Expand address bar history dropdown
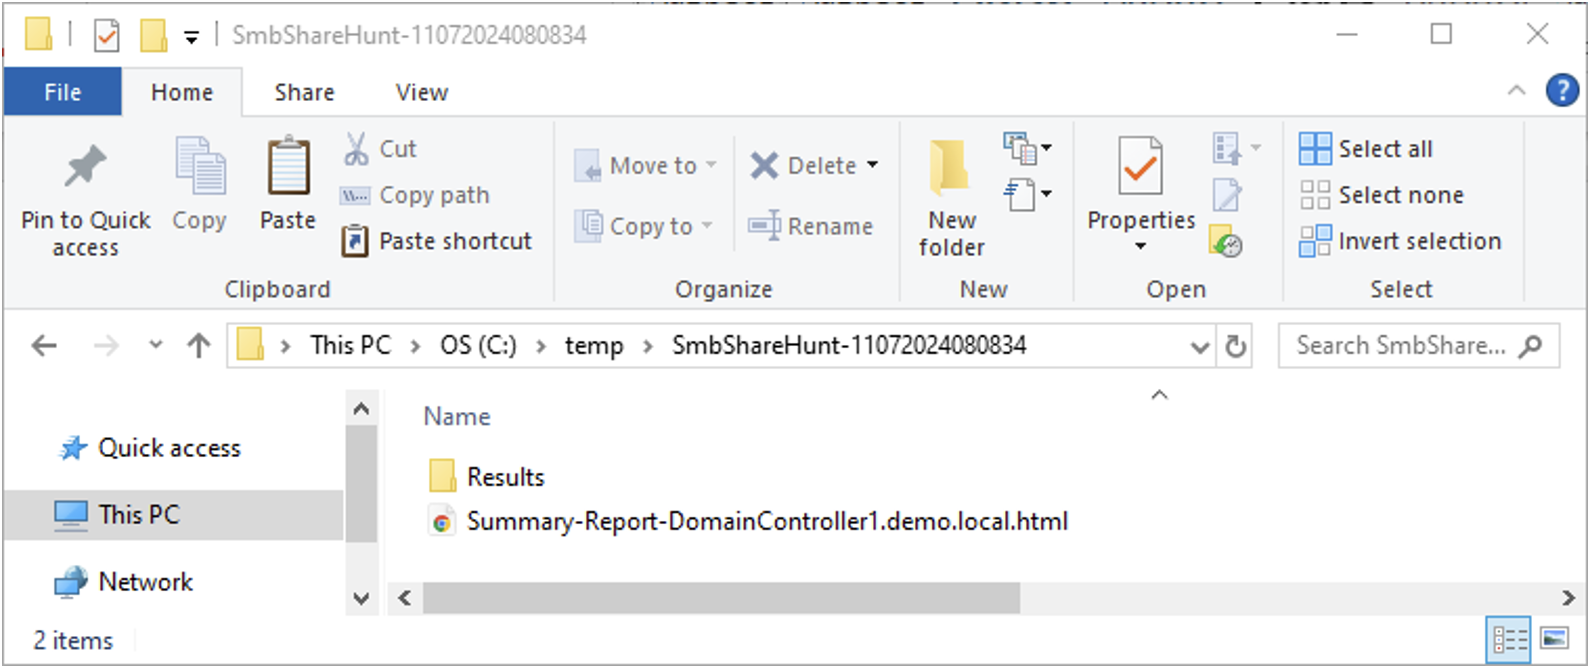1592x670 pixels. pos(1200,347)
